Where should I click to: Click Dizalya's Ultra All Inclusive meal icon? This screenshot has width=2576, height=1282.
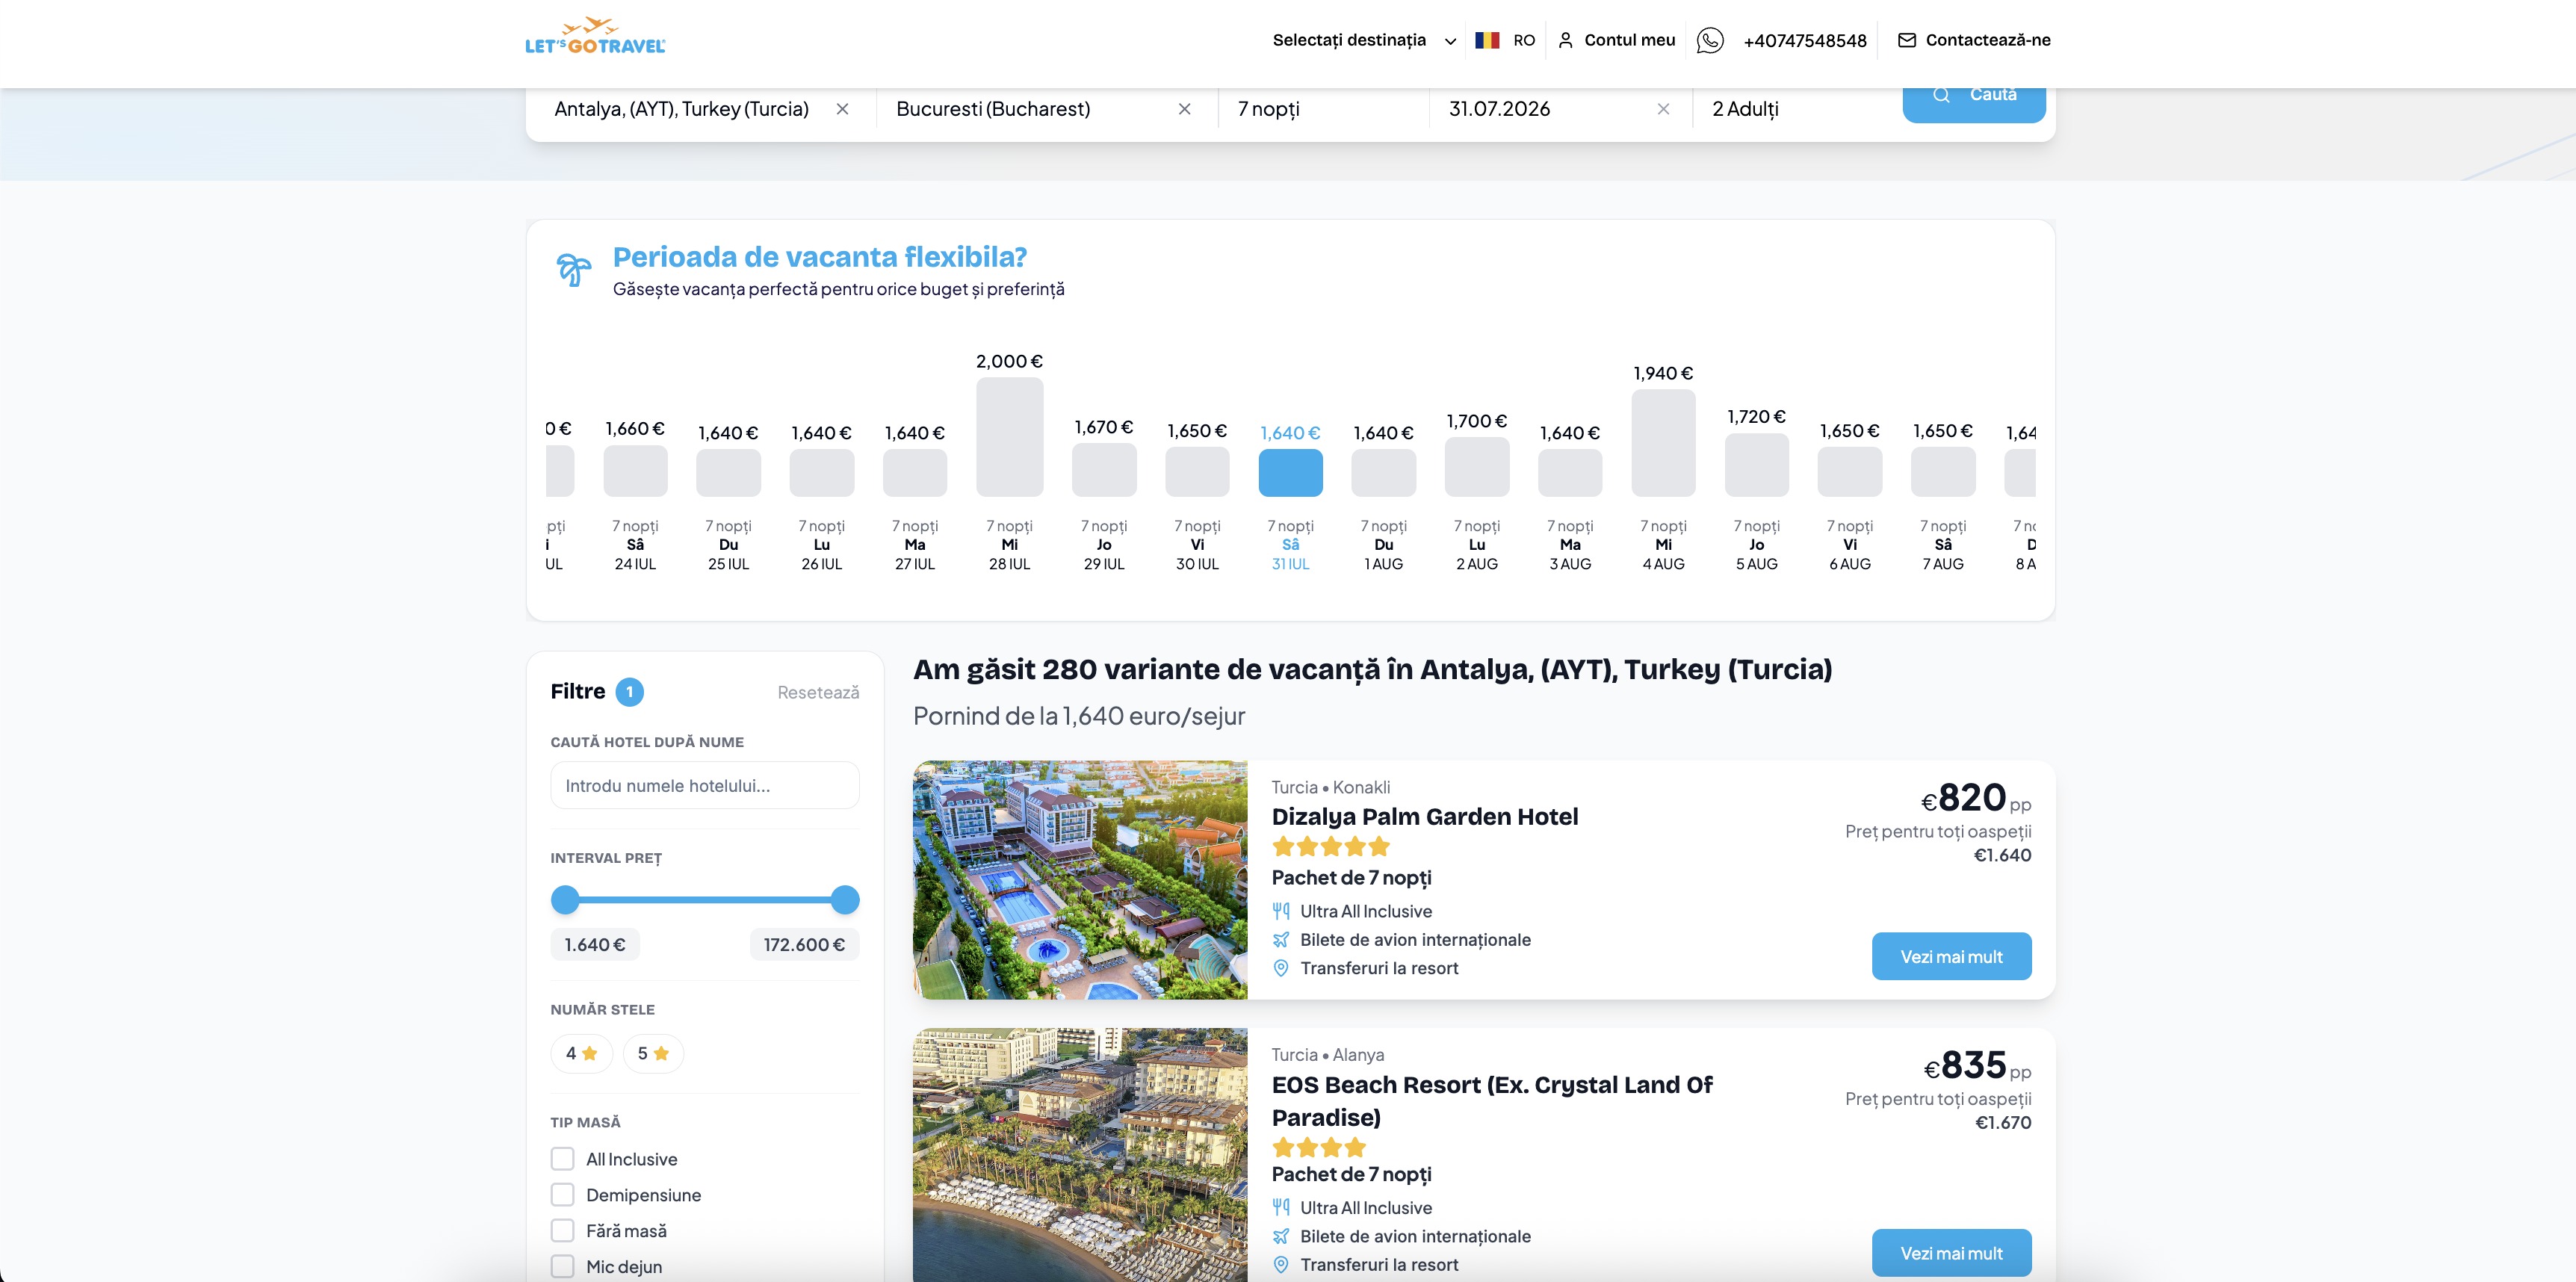coord(1281,911)
